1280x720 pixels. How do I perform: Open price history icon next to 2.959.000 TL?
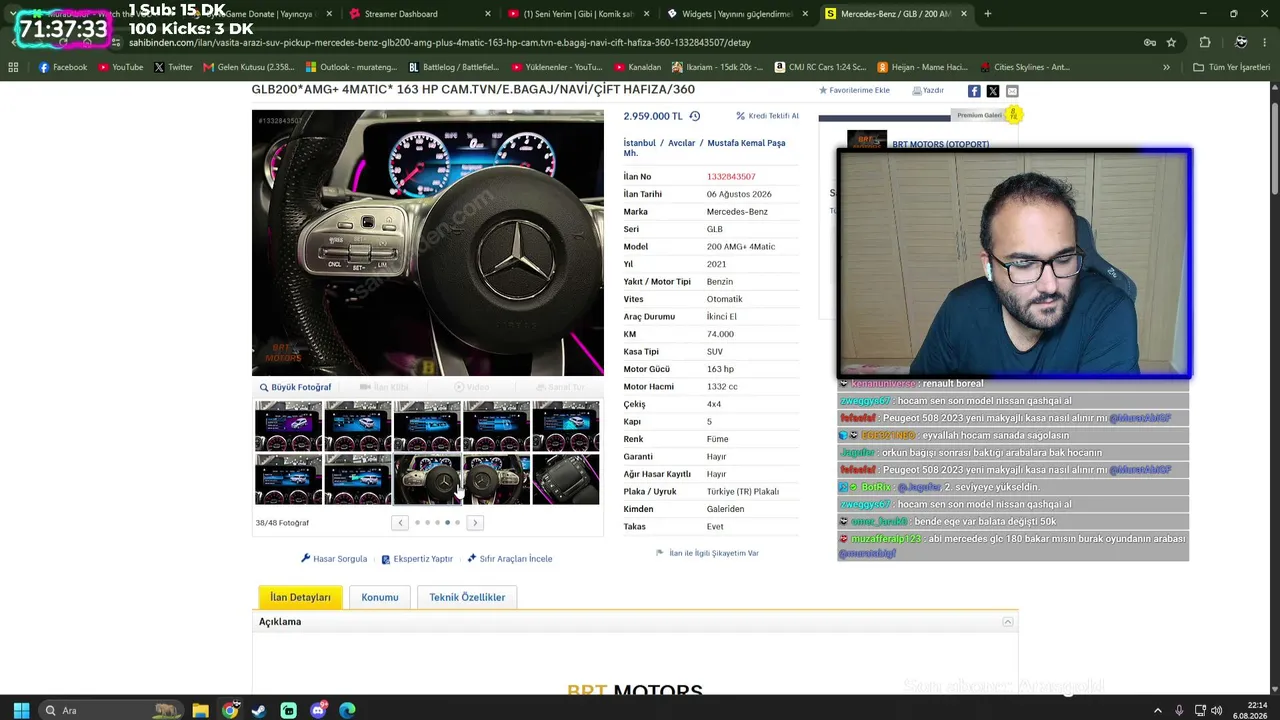point(694,116)
